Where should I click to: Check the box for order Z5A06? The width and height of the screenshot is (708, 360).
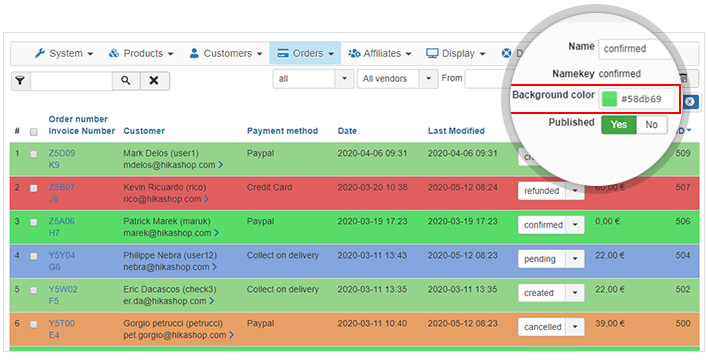[x=33, y=222]
